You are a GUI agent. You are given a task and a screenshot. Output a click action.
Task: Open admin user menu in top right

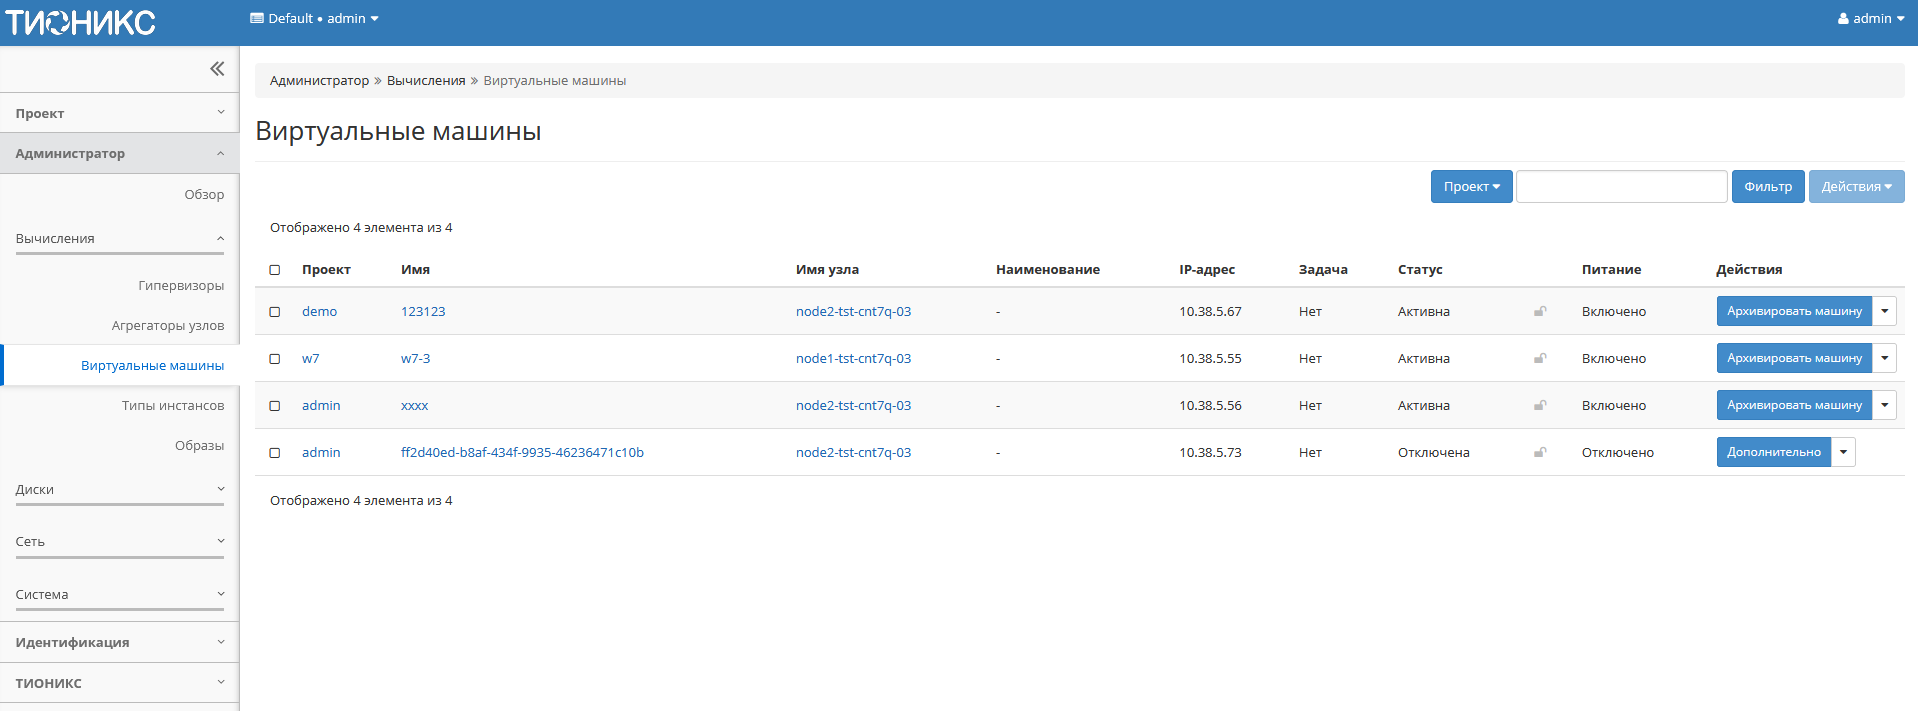click(x=1870, y=19)
